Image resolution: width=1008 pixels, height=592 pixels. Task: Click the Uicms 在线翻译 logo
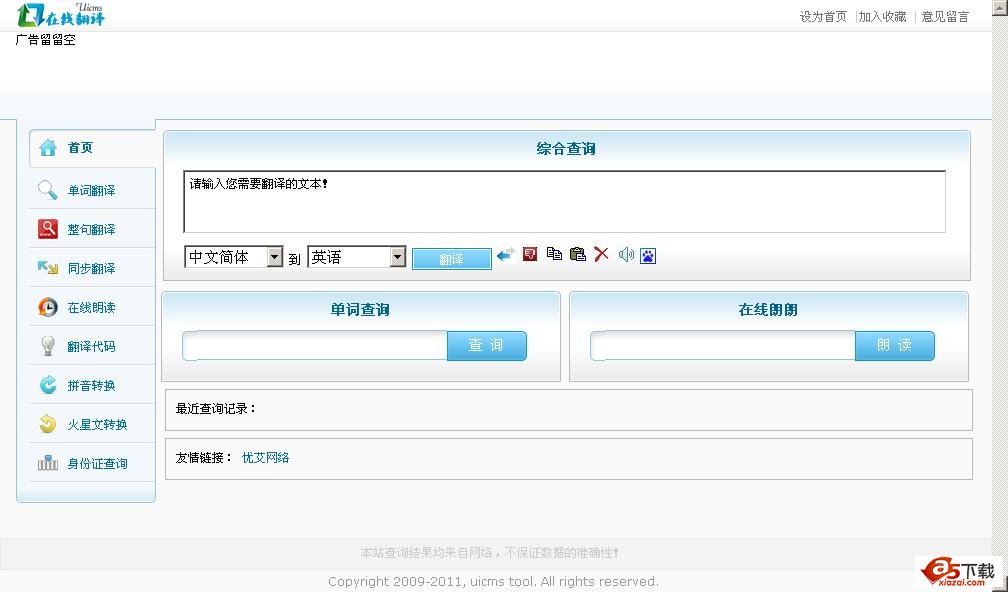[60, 15]
